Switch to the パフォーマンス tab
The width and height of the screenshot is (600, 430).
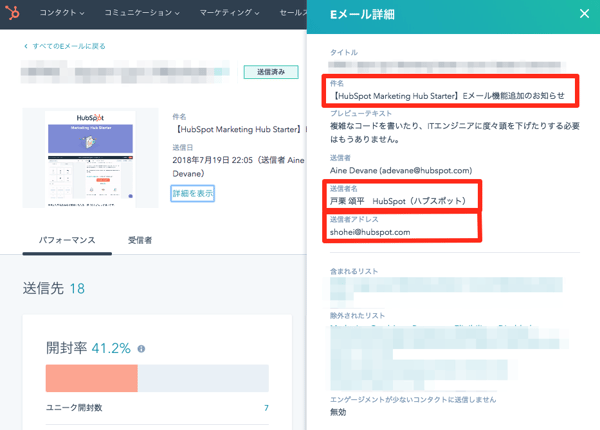pos(67,241)
